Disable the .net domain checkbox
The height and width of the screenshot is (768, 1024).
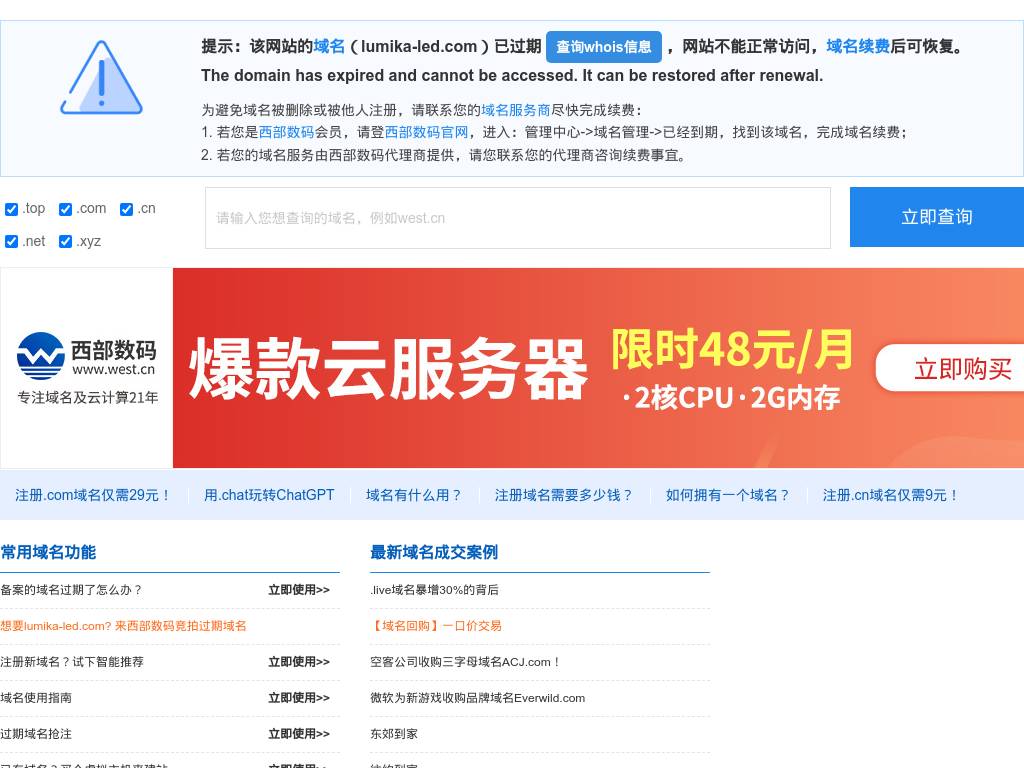(x=12, y=241)
